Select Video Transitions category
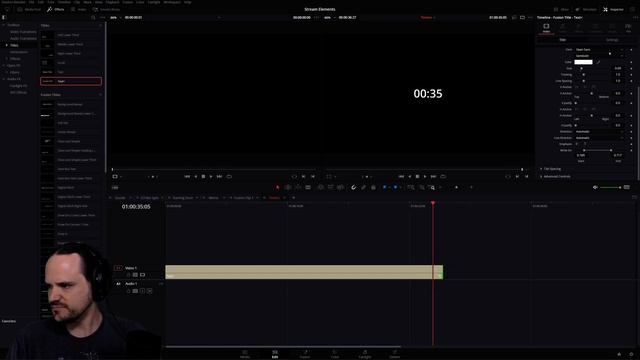 tap(23, 32)
